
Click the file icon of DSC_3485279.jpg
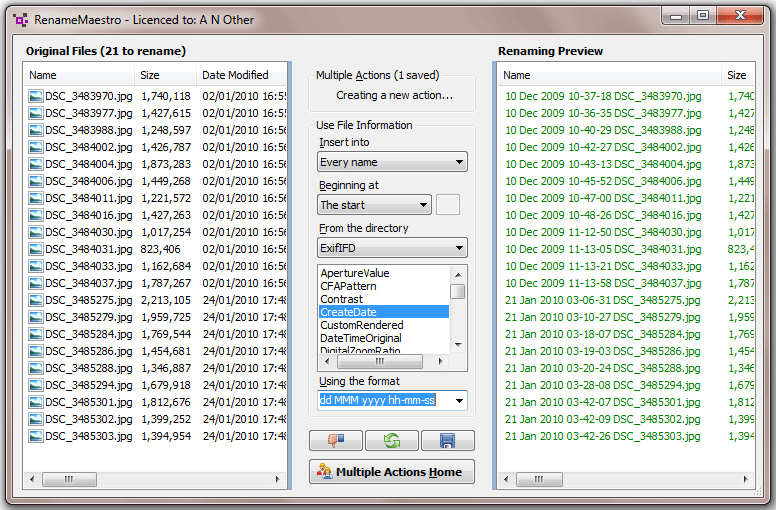click(x=36, y=318)
